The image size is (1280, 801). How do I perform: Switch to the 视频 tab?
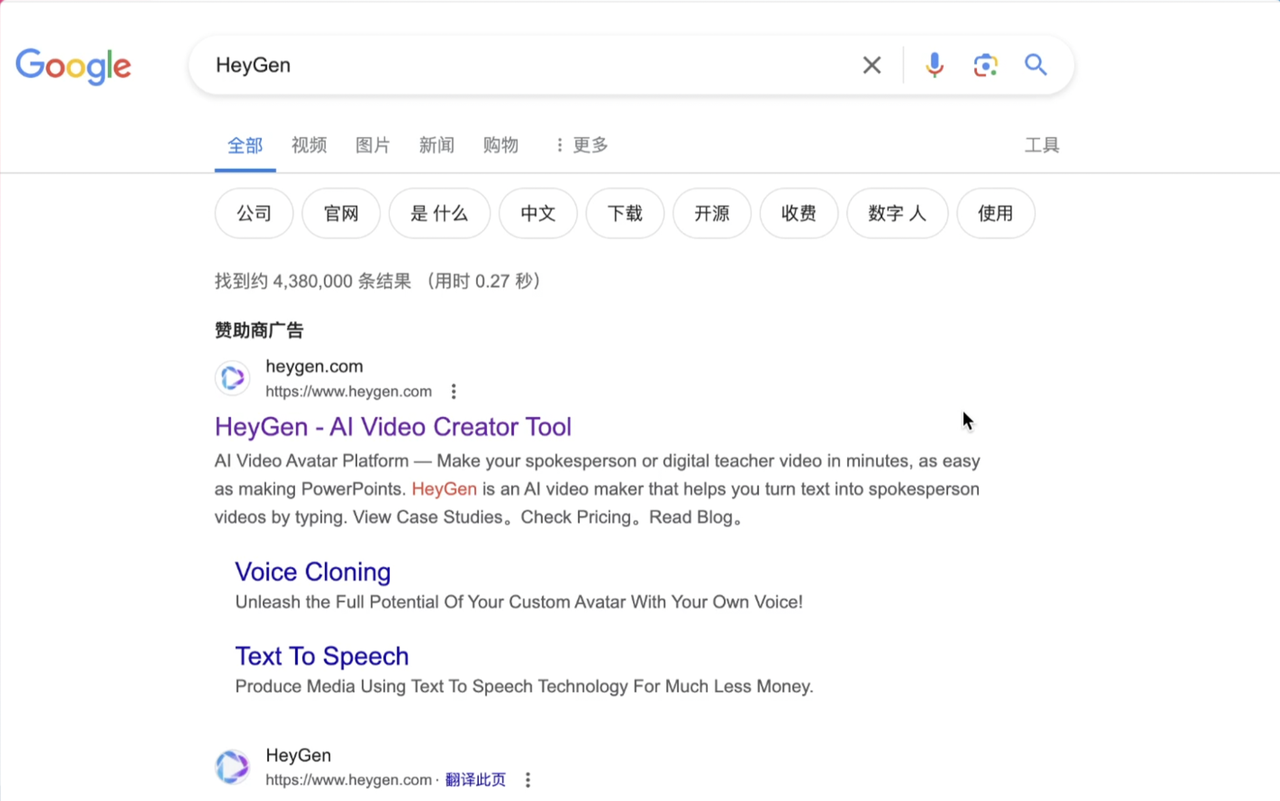coord(309,145)
